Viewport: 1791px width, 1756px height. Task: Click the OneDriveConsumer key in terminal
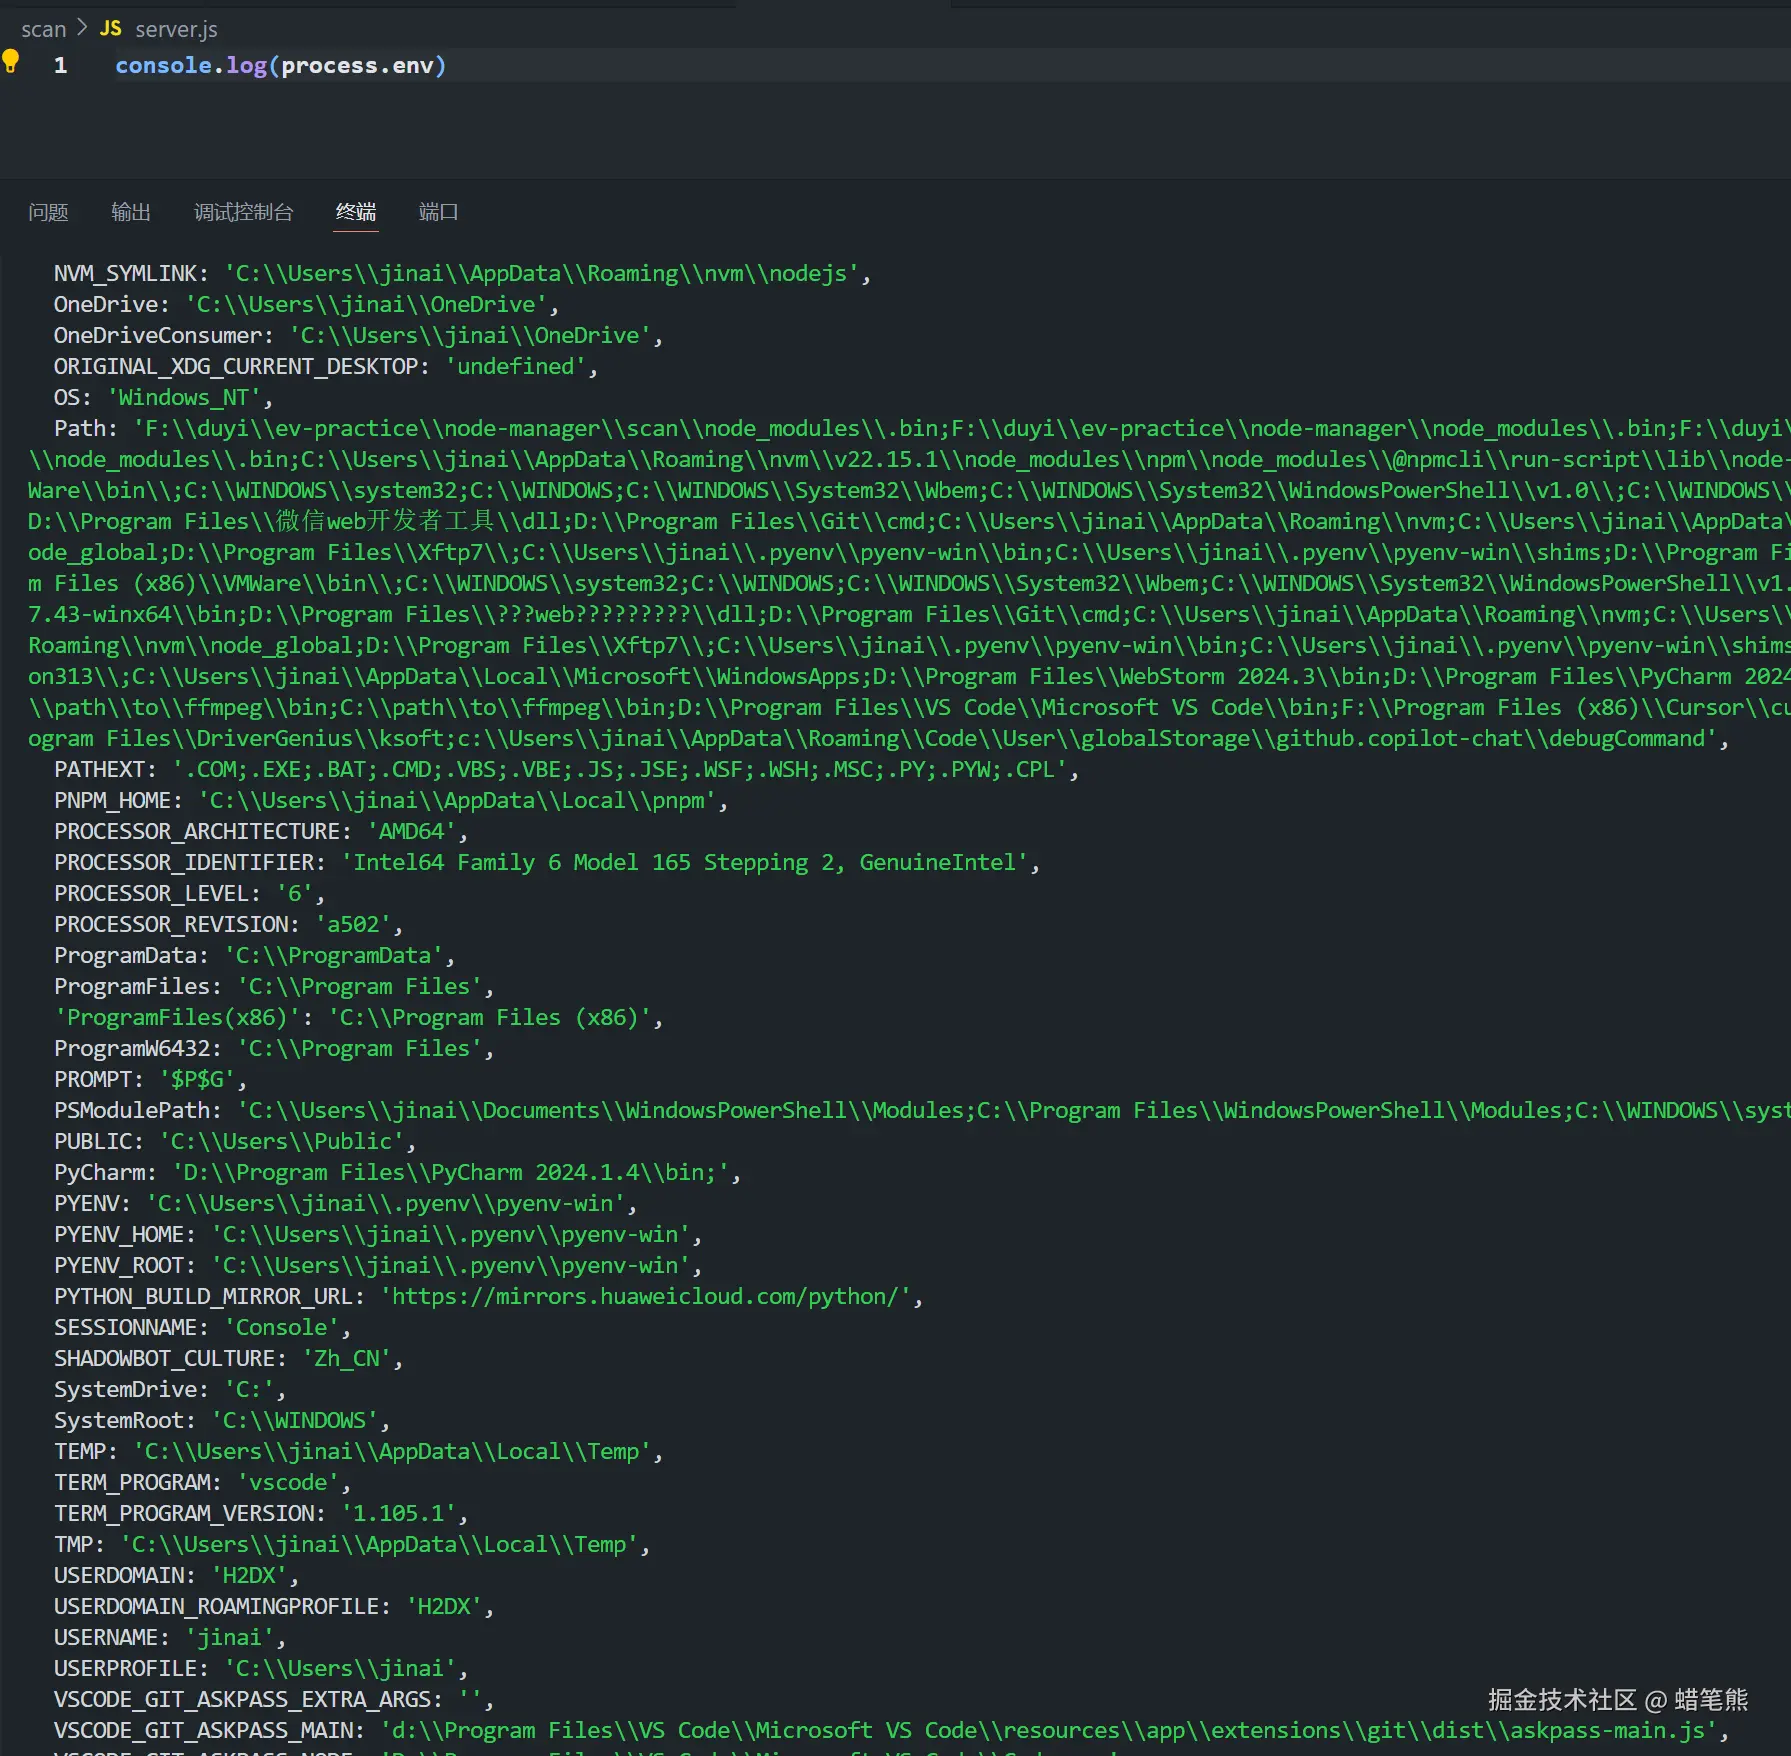[x=157, y=335]
